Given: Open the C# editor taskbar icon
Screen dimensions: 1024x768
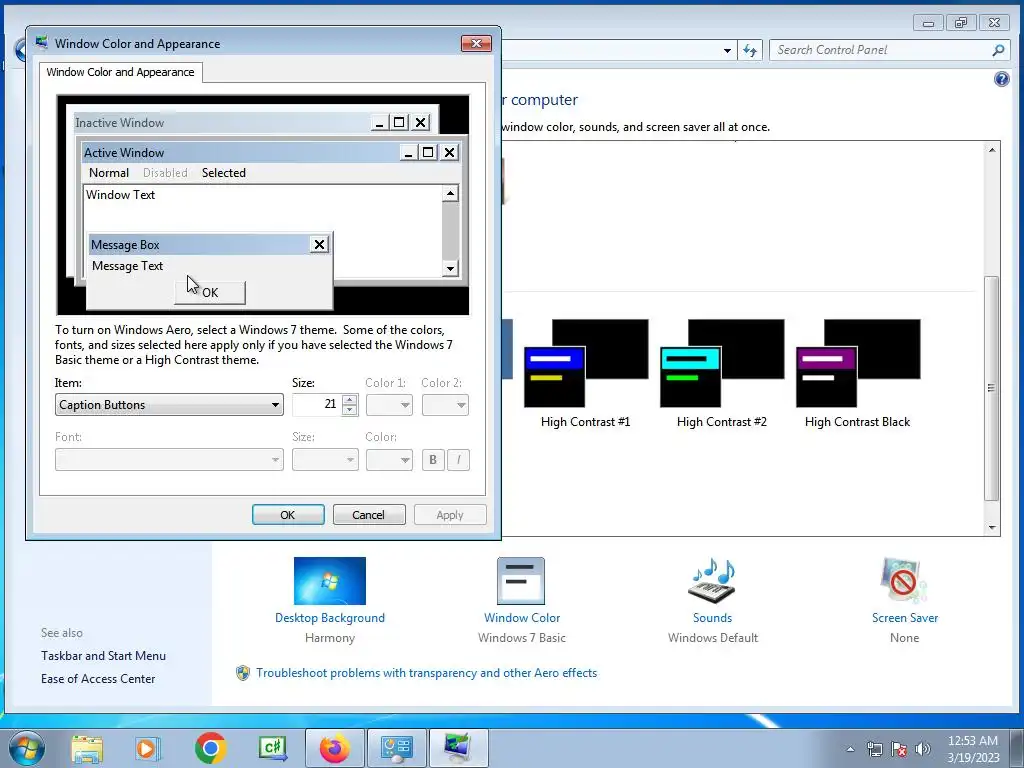Looking at the screenshot, I should coord(272,748).
